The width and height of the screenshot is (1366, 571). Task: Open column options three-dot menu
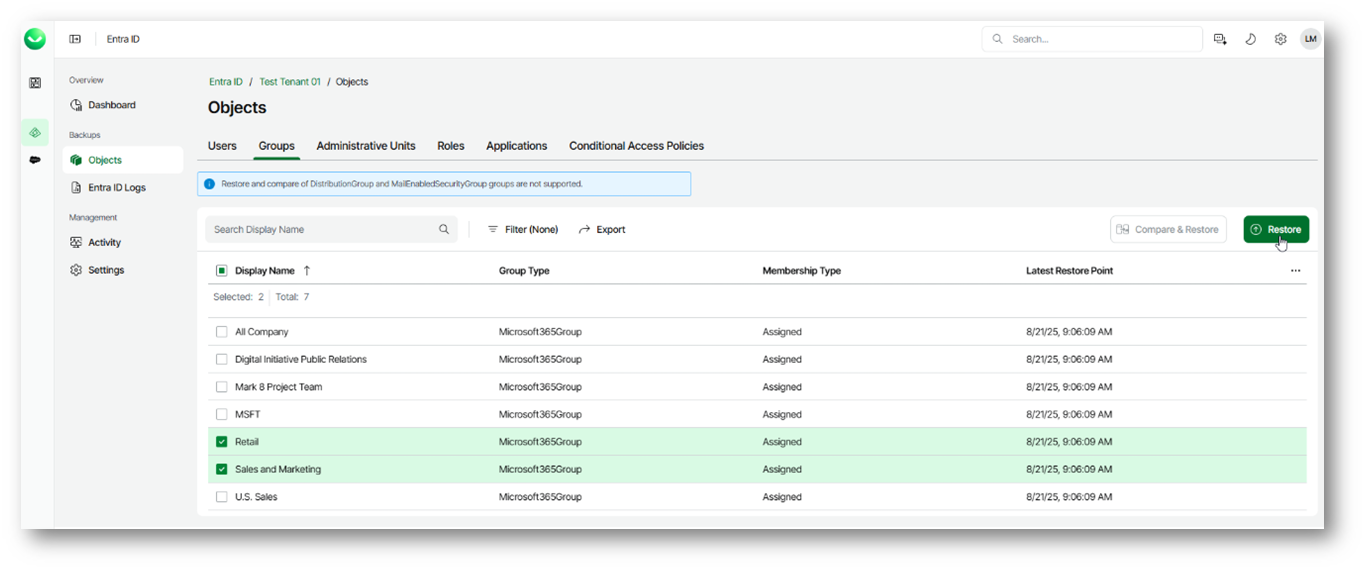(1295, 271)
